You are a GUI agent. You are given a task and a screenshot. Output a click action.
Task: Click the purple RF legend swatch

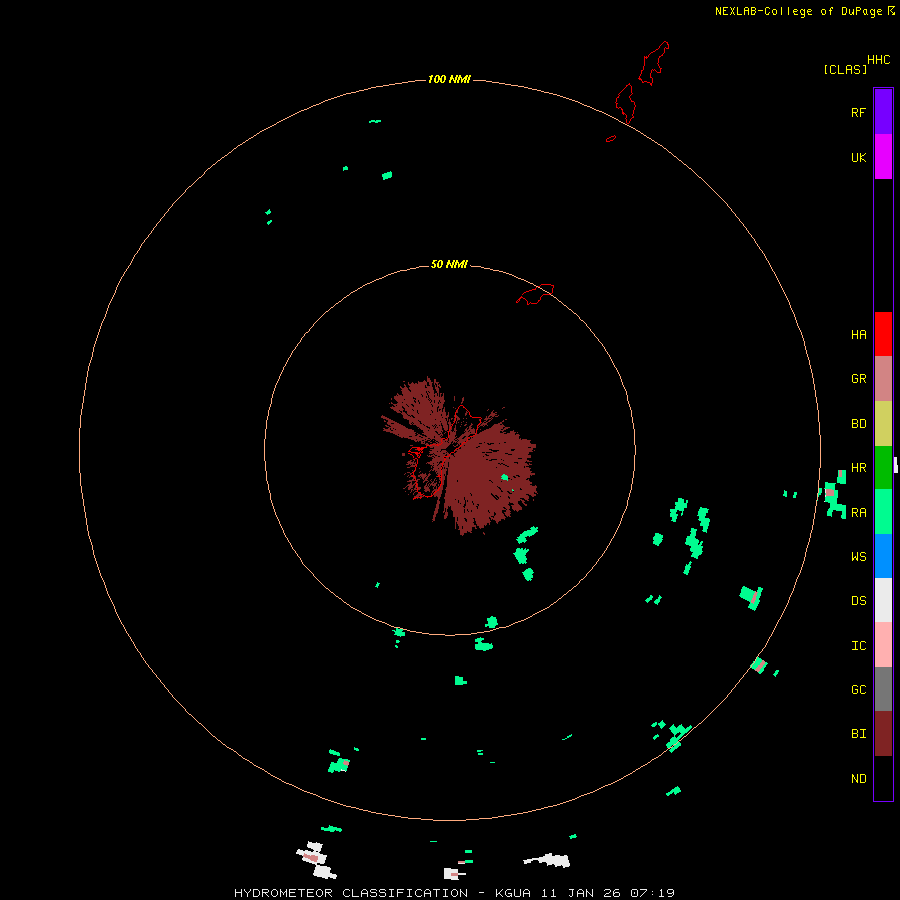(x=883, y=112)
